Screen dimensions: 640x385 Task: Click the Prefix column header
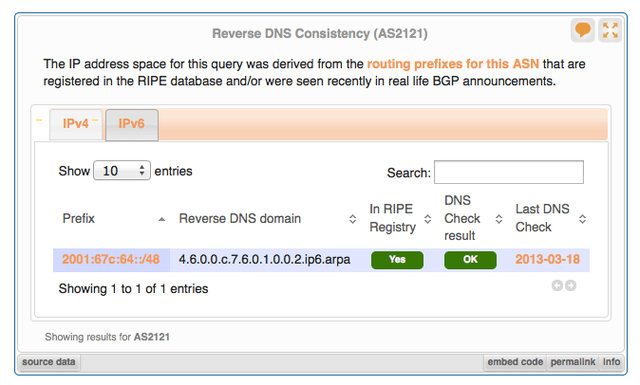pos(78,219)
